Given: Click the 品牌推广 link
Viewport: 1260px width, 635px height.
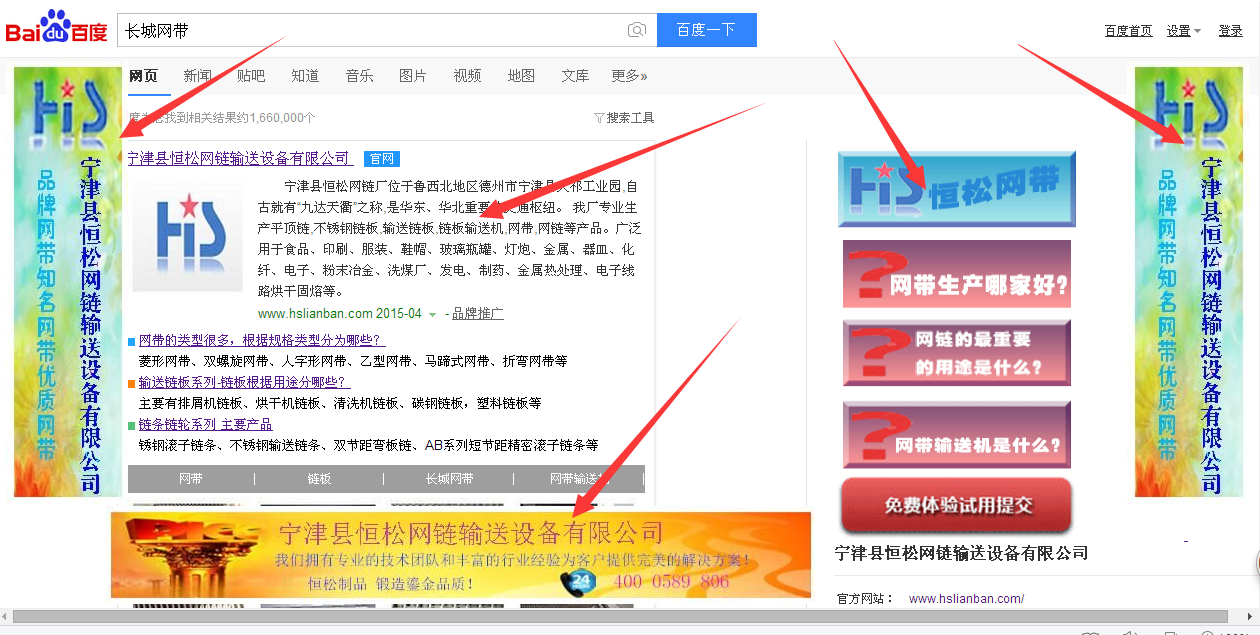Looking at the screenshot, I should coord(477,314).
